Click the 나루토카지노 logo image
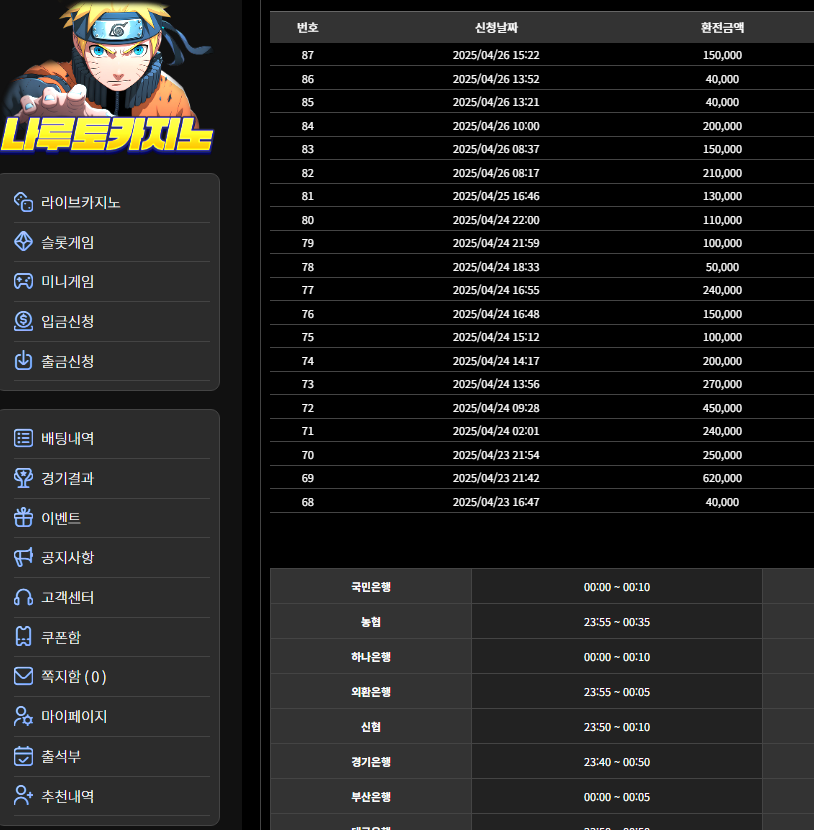 pos(108,80)
